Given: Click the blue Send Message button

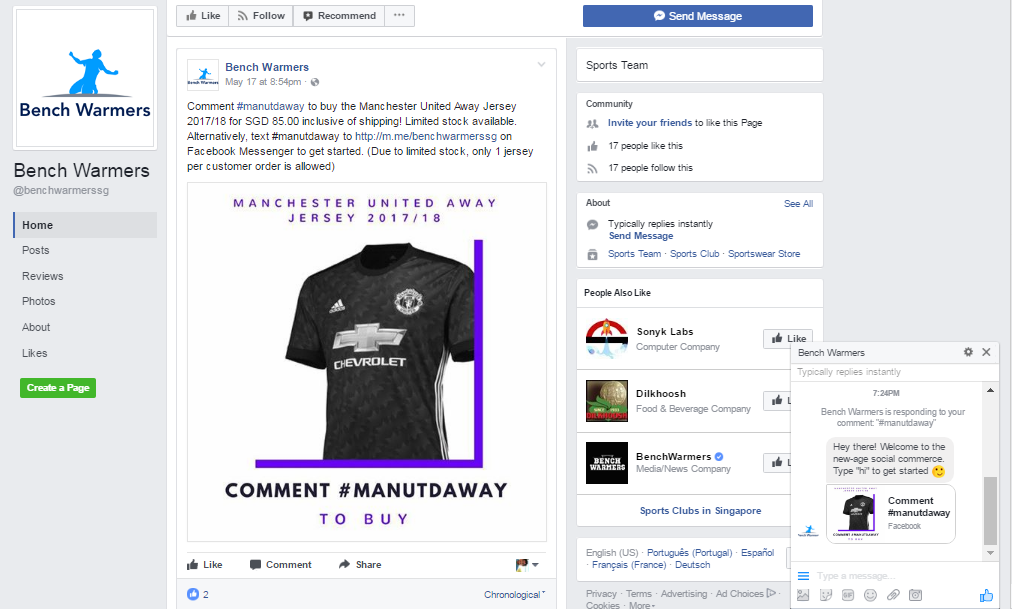Looking at the screenshot, I should point(698,16).
